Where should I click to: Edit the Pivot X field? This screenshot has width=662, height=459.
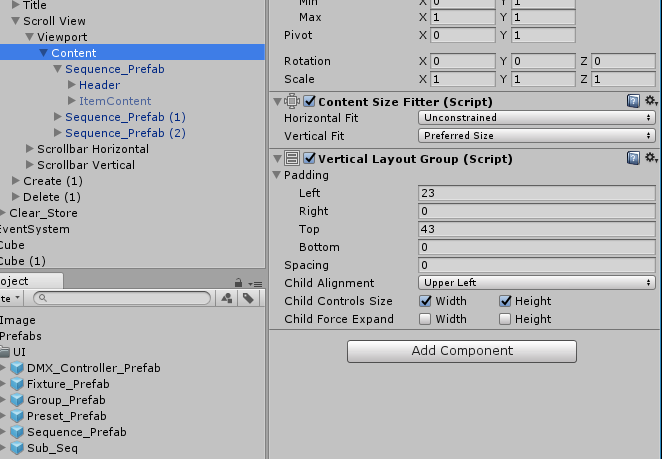463,35
